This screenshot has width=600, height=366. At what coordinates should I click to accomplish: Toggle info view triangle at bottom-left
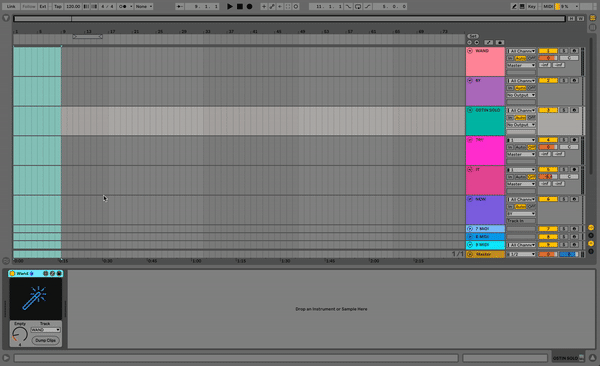point(6,358)
